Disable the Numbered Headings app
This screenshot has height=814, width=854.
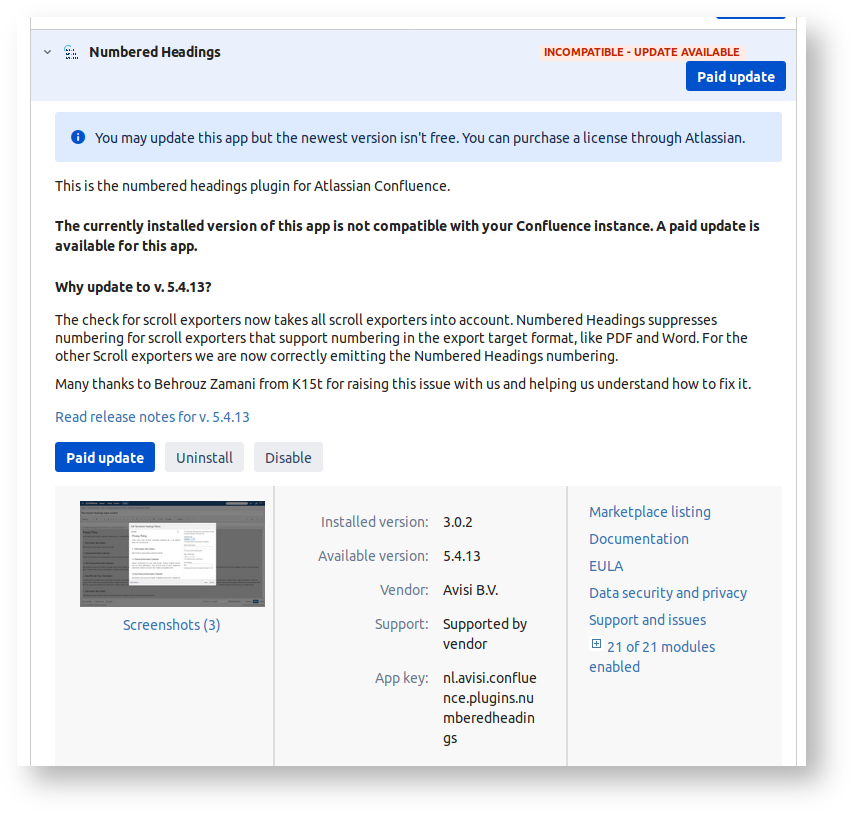[x=288, y=457]
